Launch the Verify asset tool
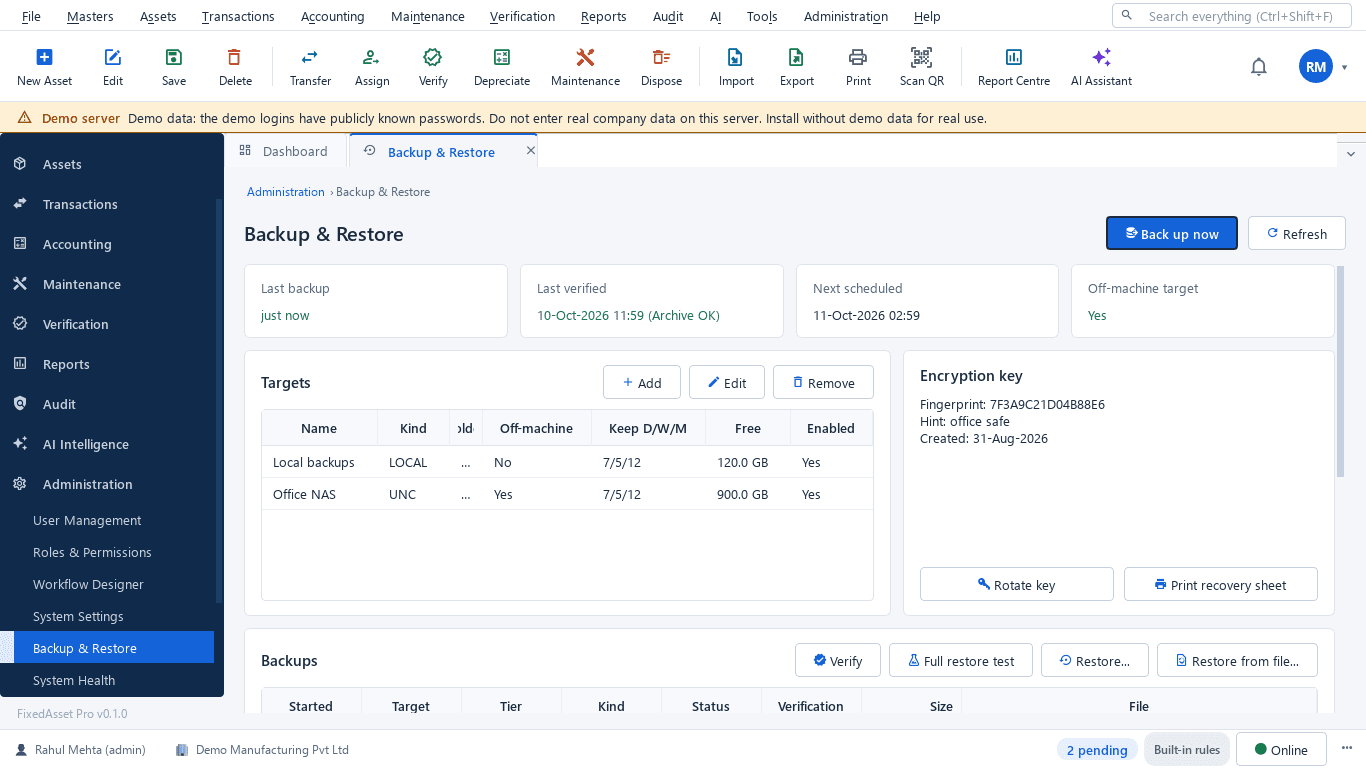This screenshot has width=1366, height=768. tap(433, 67)
